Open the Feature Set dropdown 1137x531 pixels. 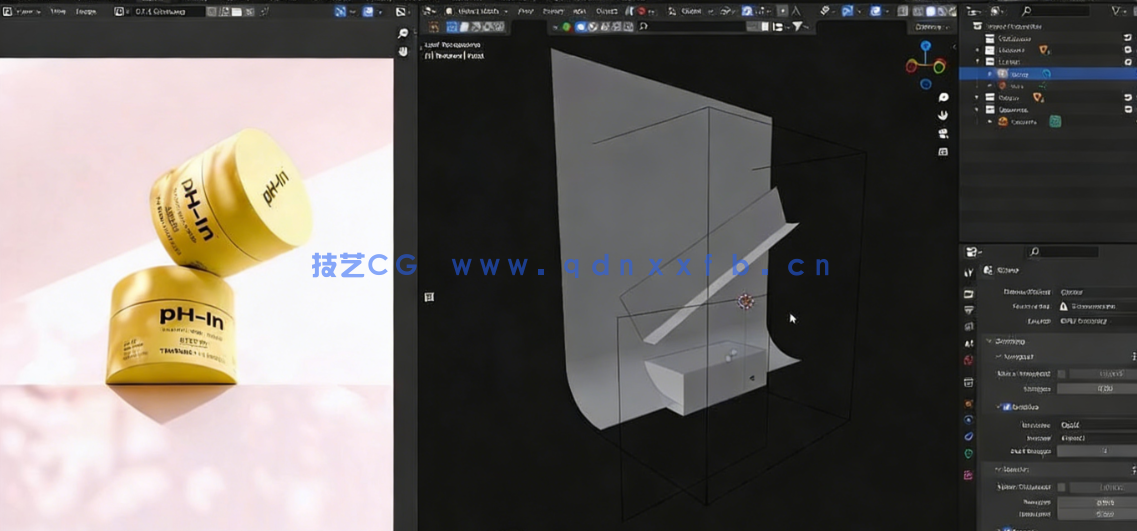coord(1097,306)
